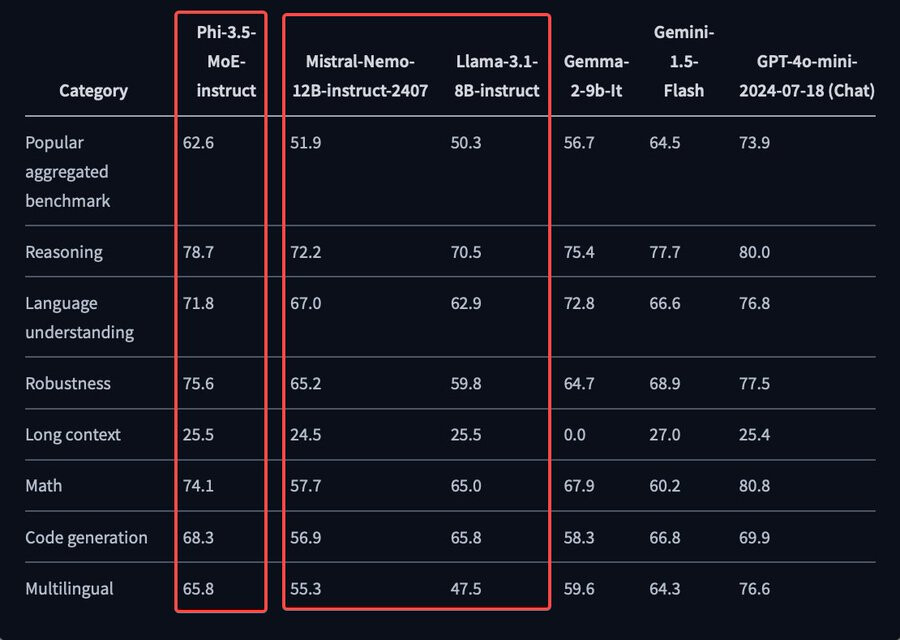
Task: Click the Reasoning row label
Action: (x=64, y=252)
